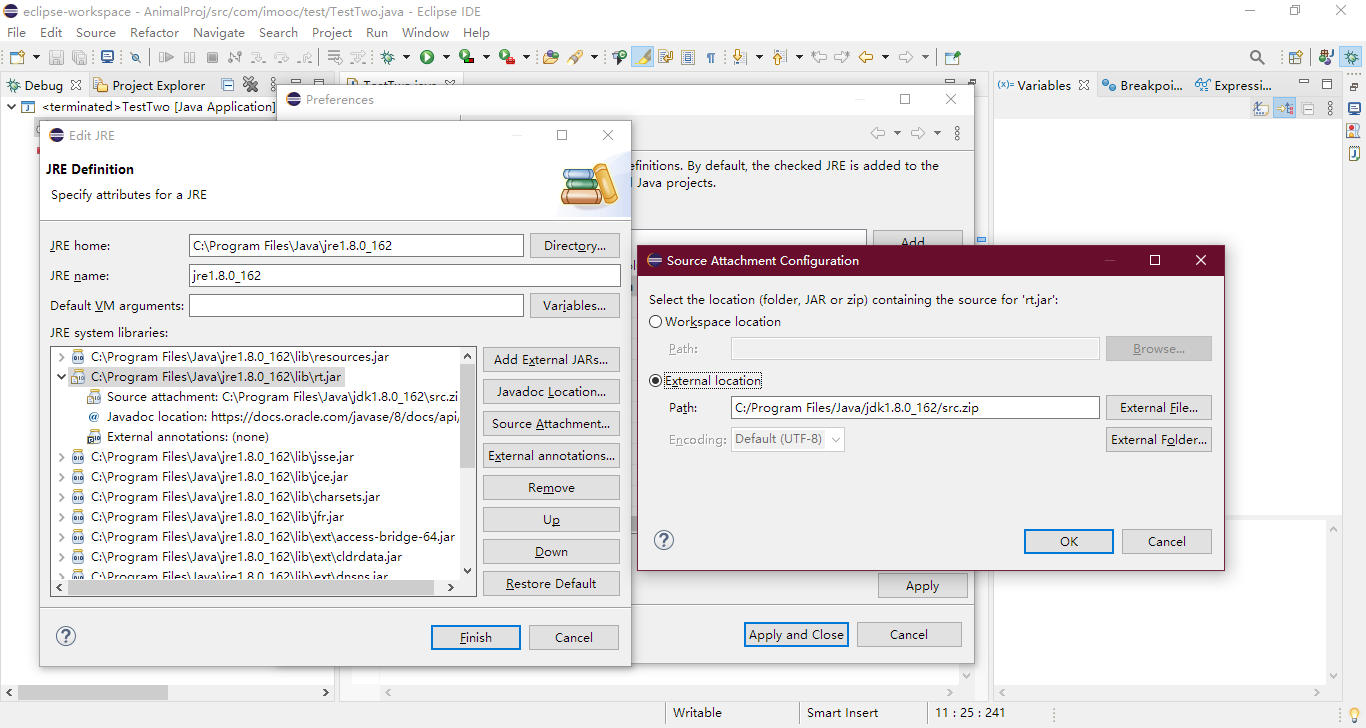Click the Next Annotation icon

point(740,57)
